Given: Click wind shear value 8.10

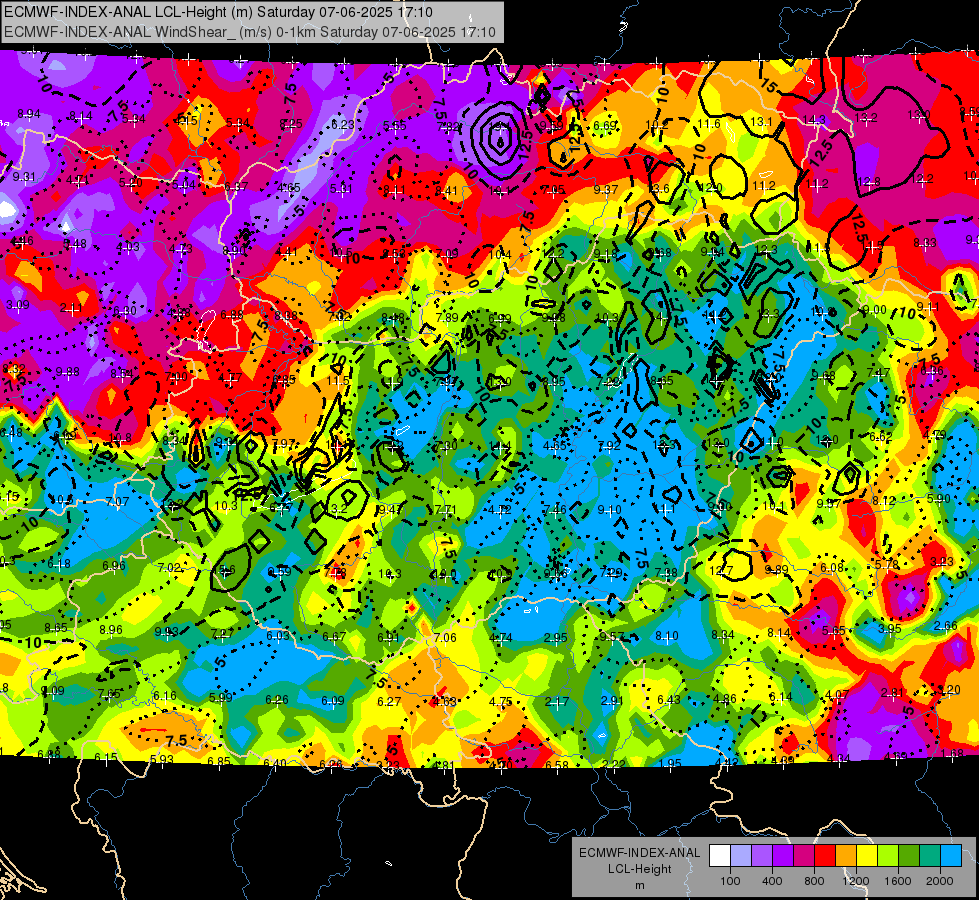Looking at the screenshot, I should (x=667, y=636).
